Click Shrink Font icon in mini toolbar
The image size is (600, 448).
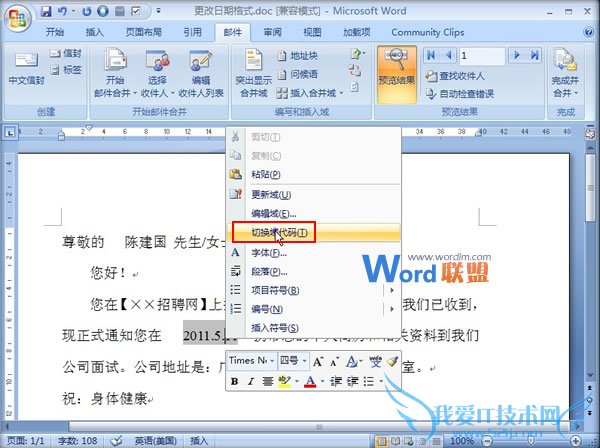(335, 361)
